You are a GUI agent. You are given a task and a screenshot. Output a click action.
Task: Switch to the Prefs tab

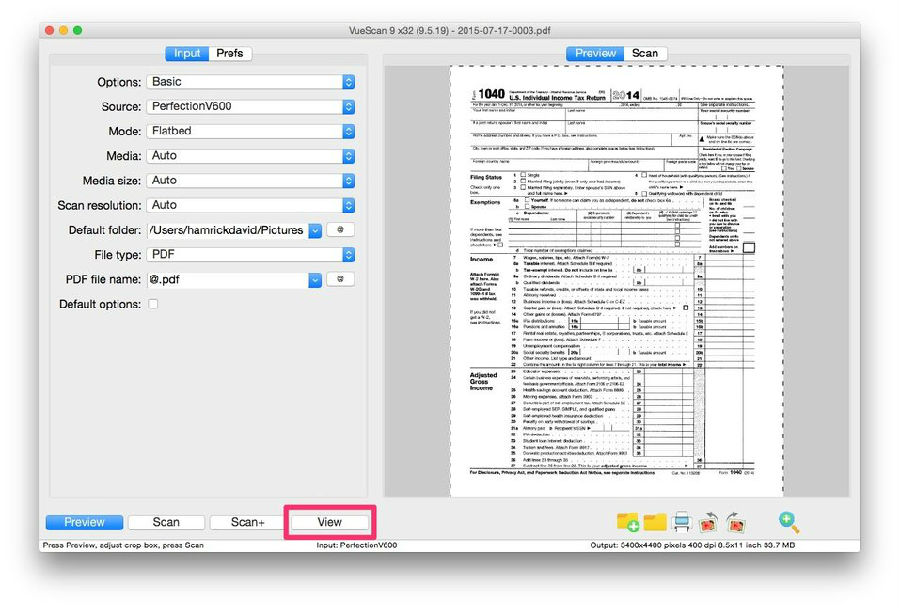[x=229, y=53]
